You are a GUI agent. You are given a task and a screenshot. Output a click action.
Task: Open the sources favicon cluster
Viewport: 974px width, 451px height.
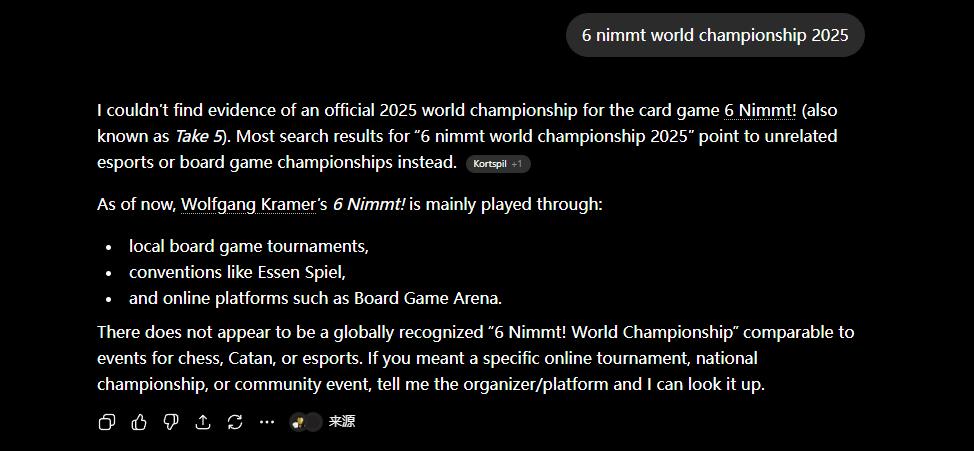click(306, 422)
